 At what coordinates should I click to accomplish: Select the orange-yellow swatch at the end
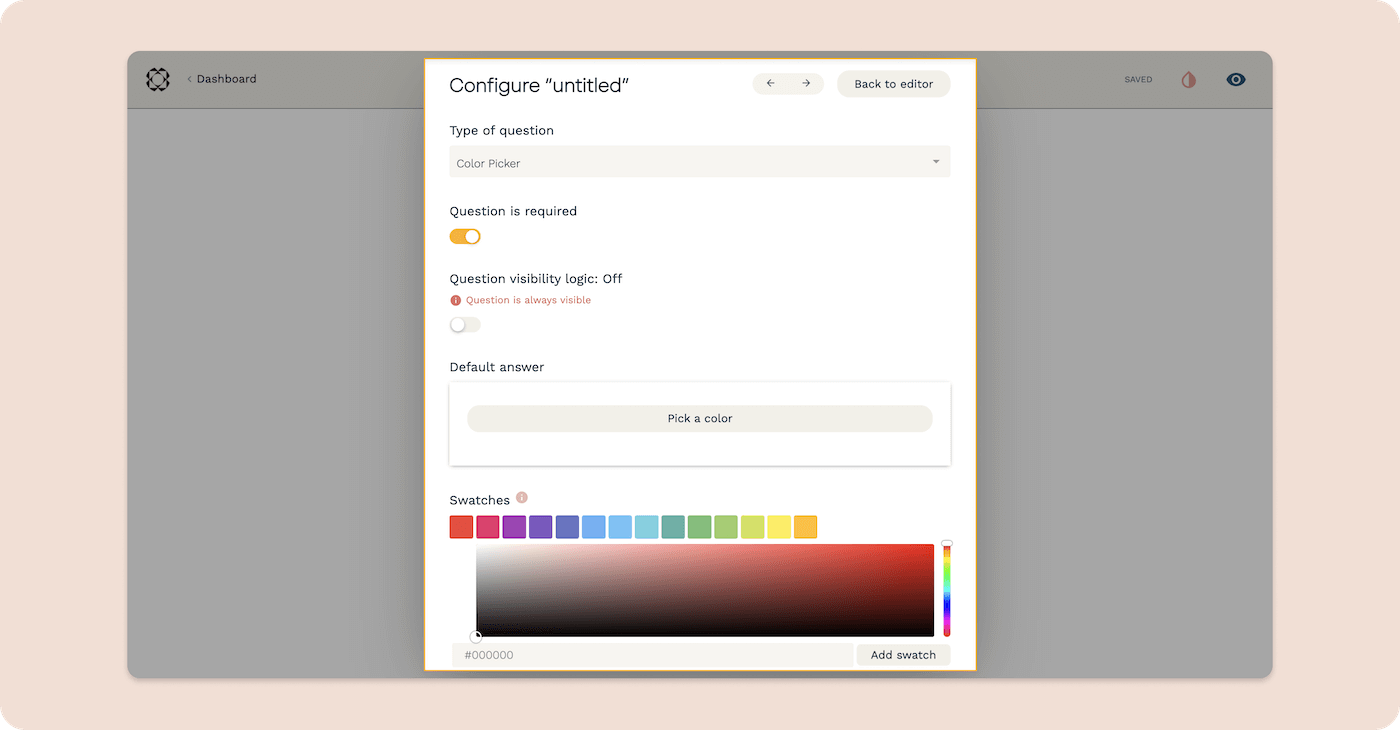click(x=805, y=527)
